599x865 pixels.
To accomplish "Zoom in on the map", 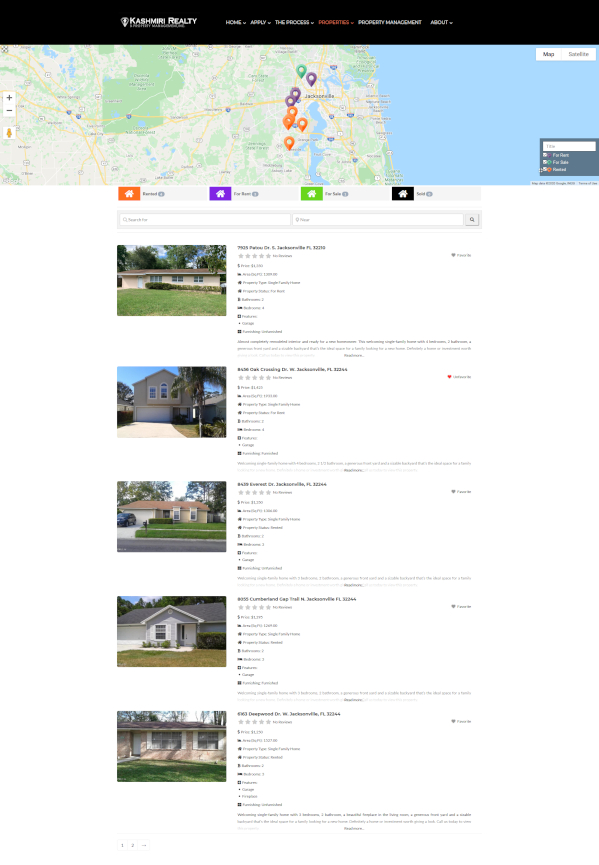I will coord(9,98).
